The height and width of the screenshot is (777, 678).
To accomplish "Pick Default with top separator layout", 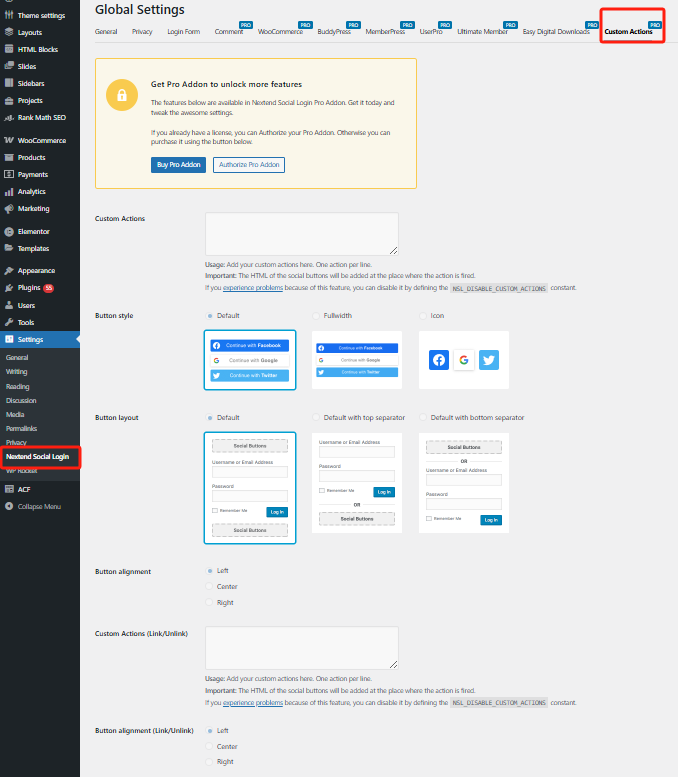I will click(x=316, y=418).
